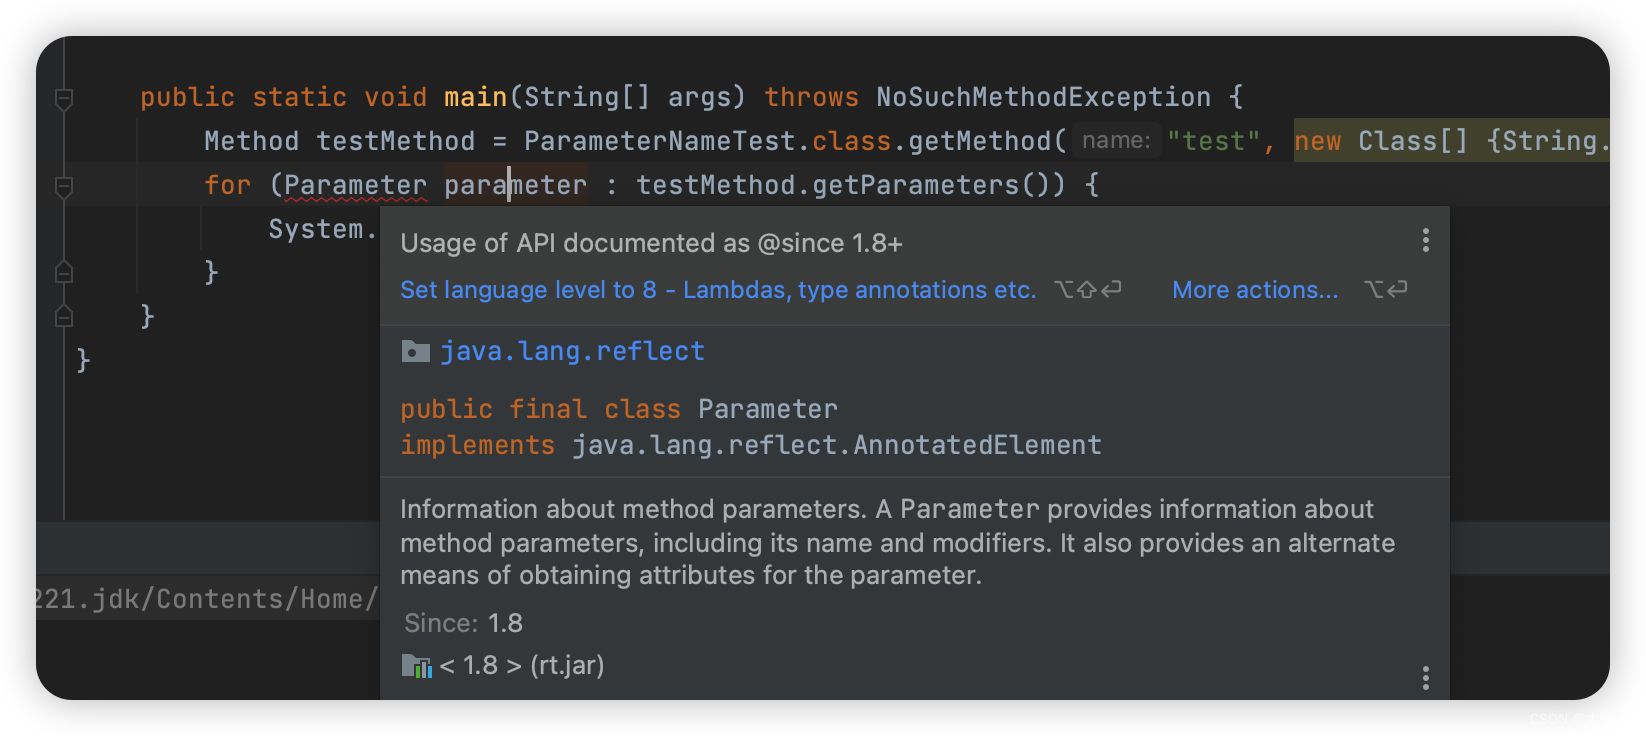Click the highlighted "new Class[]" expression

(1380, 141)
